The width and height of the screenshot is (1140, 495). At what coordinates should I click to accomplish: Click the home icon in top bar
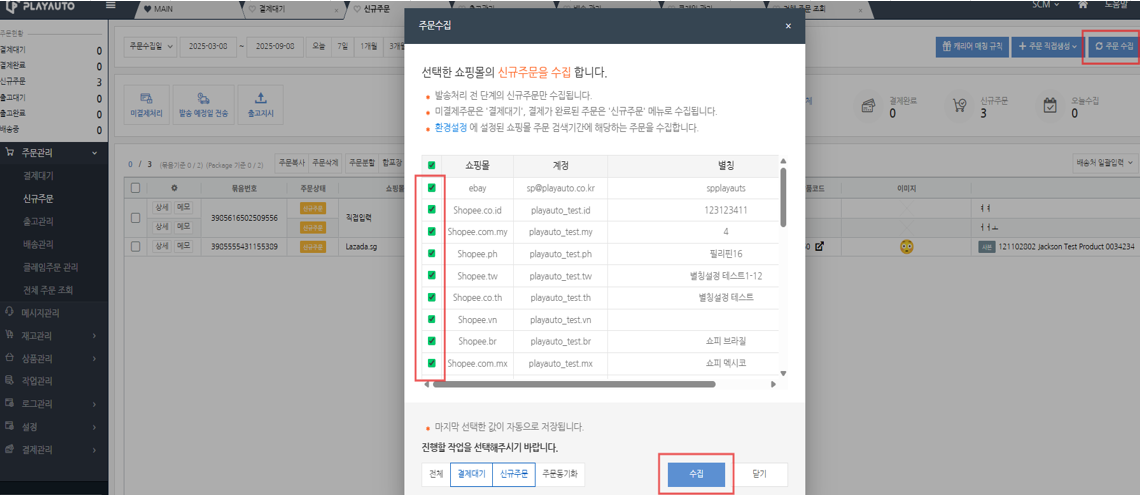click(1083, 4)
